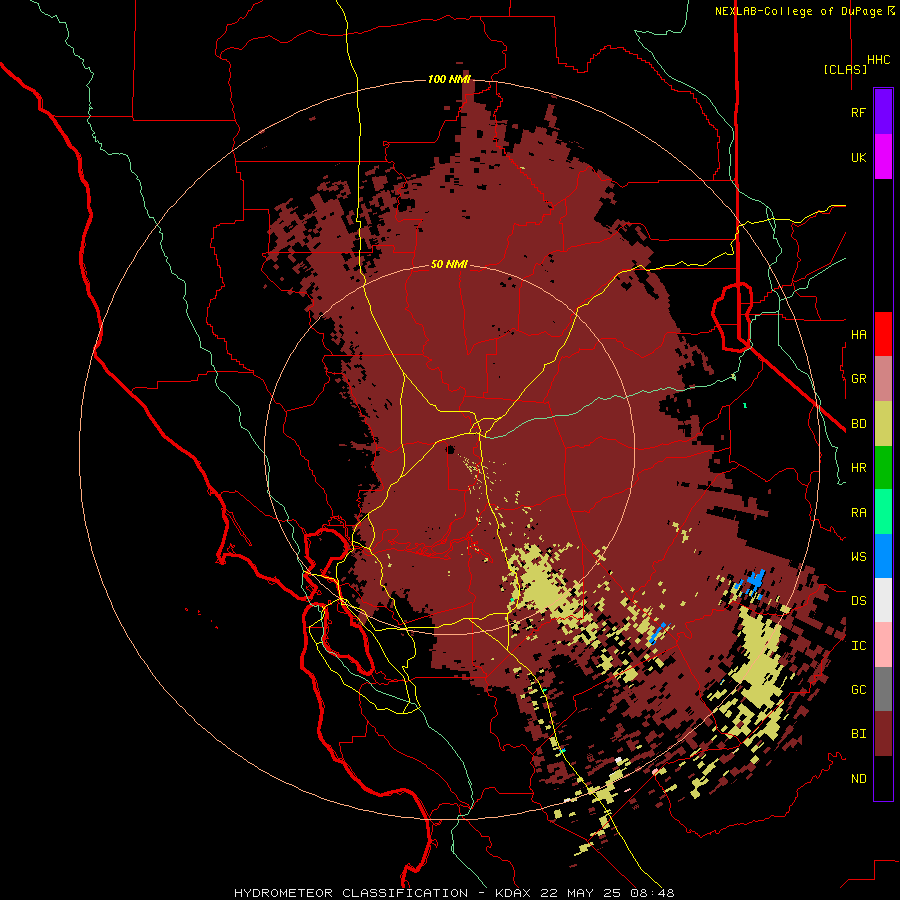Click the BI dark red legend swatch
900x900 pixels.
883,734
